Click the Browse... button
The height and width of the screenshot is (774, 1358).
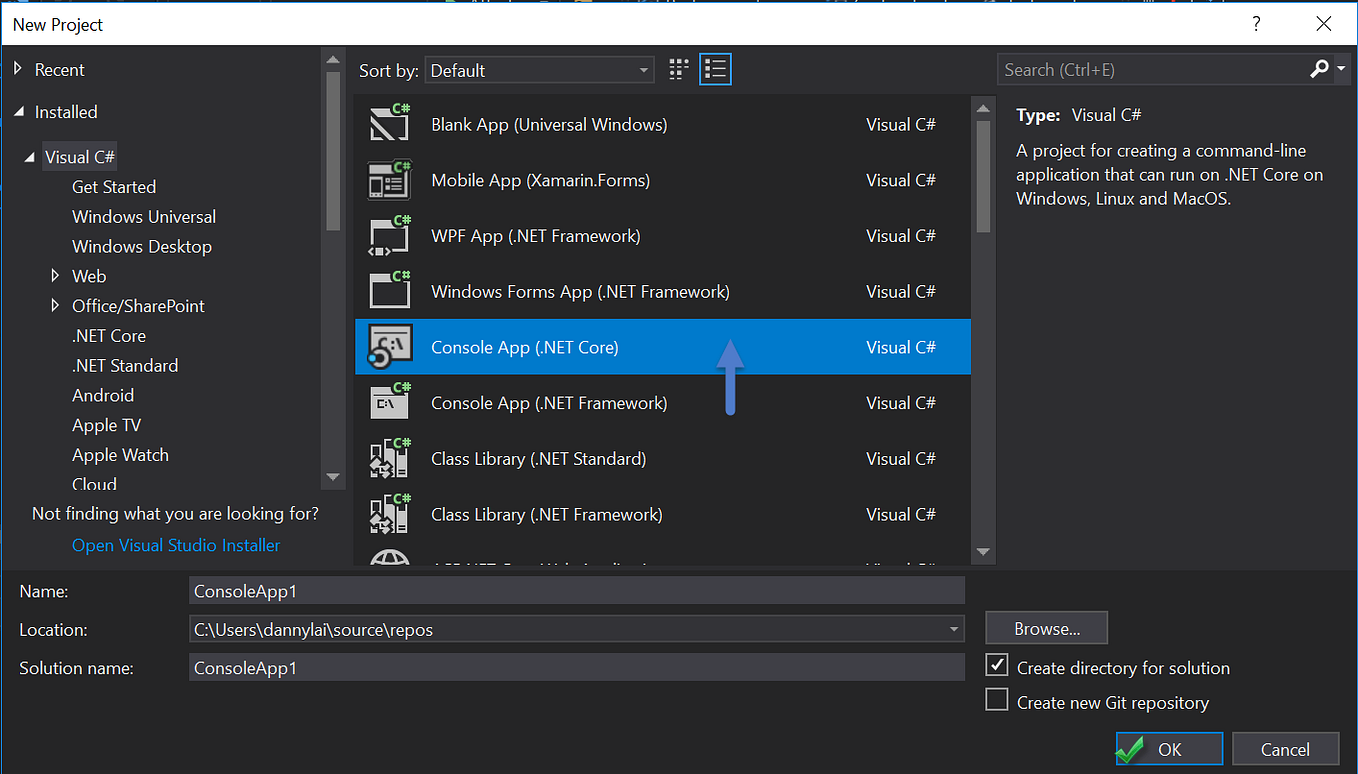pos(1046,628)
